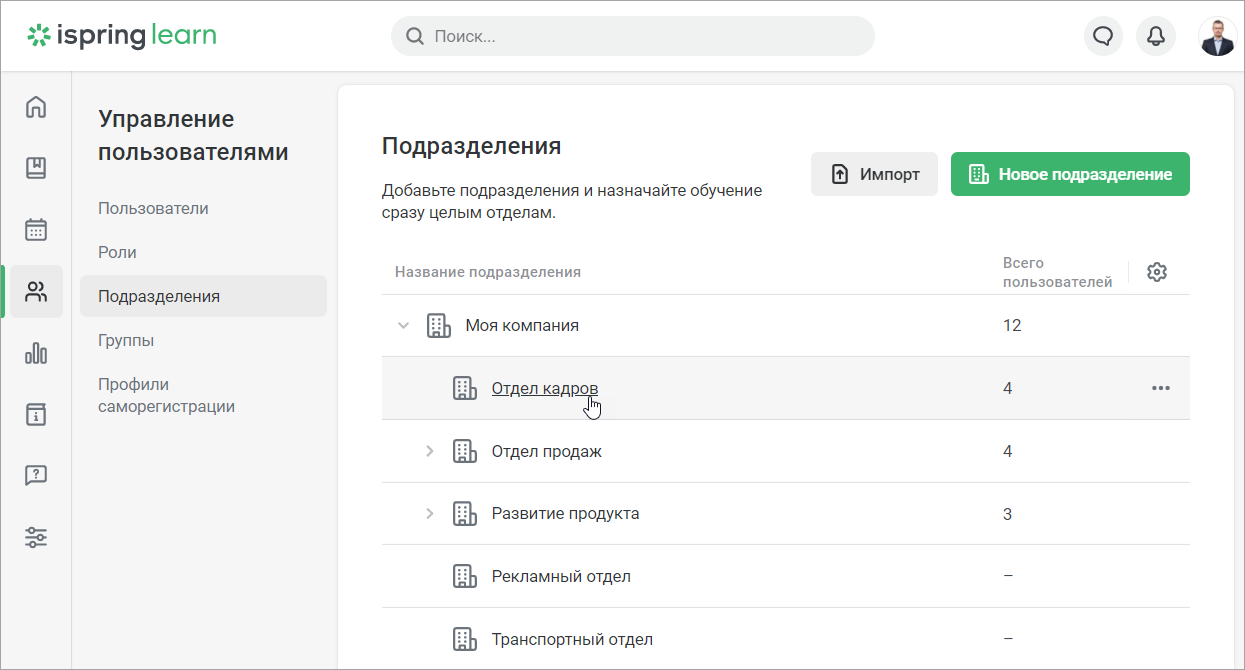
Task: Open the Отдел продаж department
Action: tap(547, 451)
